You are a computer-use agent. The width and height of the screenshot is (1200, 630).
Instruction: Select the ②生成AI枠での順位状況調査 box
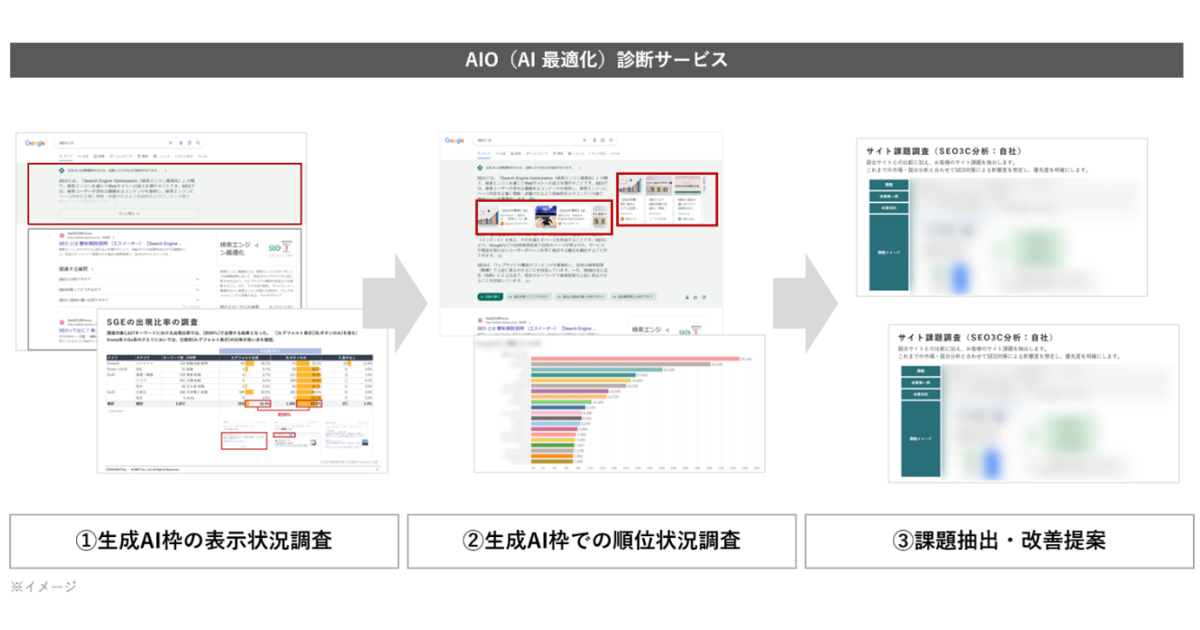tap(601, 541)
